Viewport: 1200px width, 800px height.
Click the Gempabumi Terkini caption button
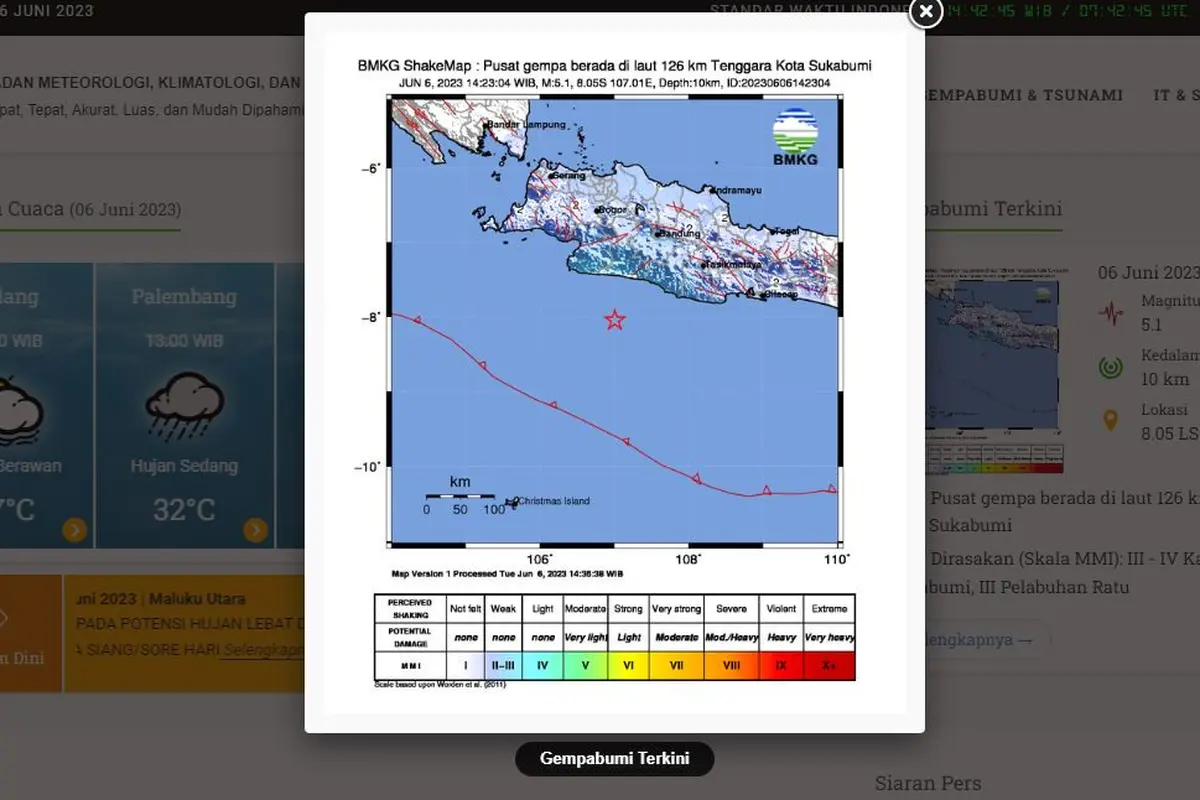615,758
